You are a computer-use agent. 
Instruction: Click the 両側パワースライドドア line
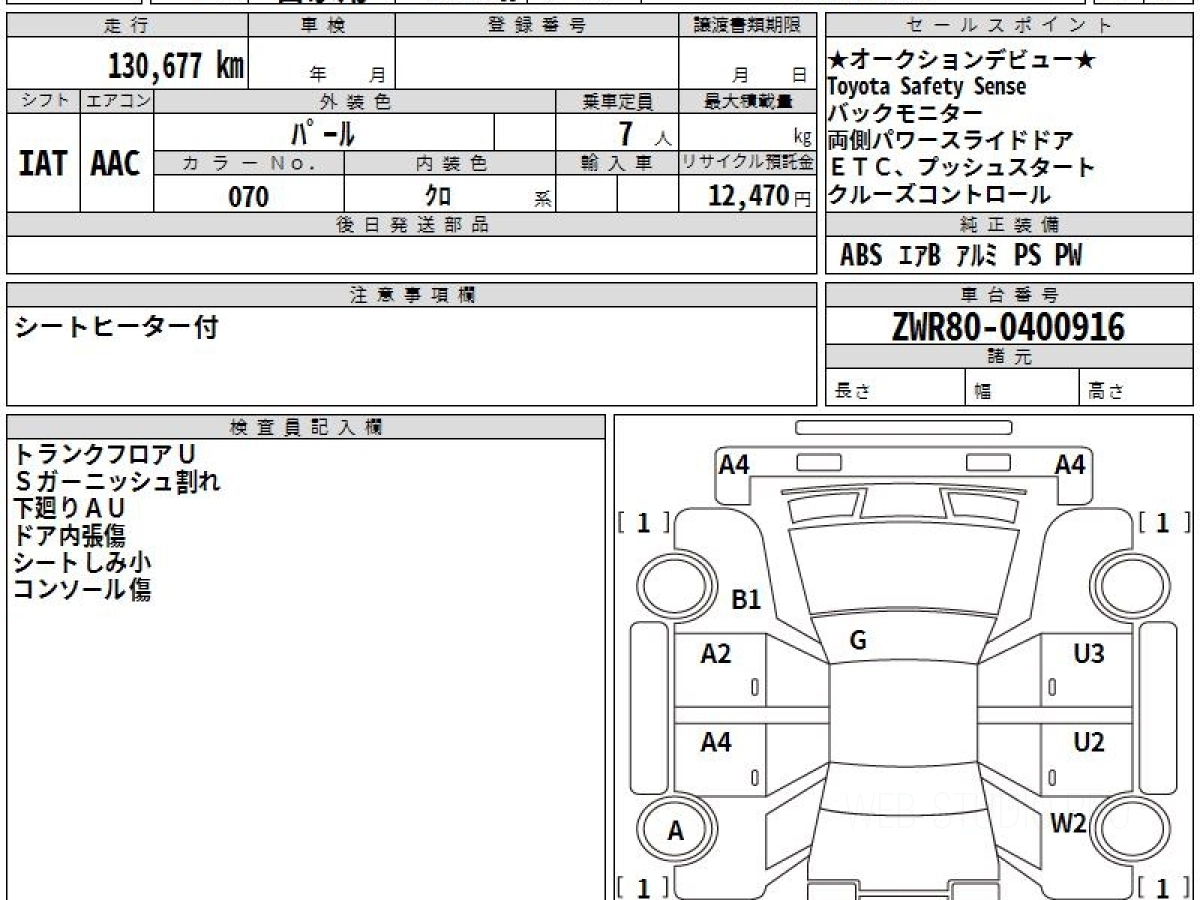coord(951,140)
